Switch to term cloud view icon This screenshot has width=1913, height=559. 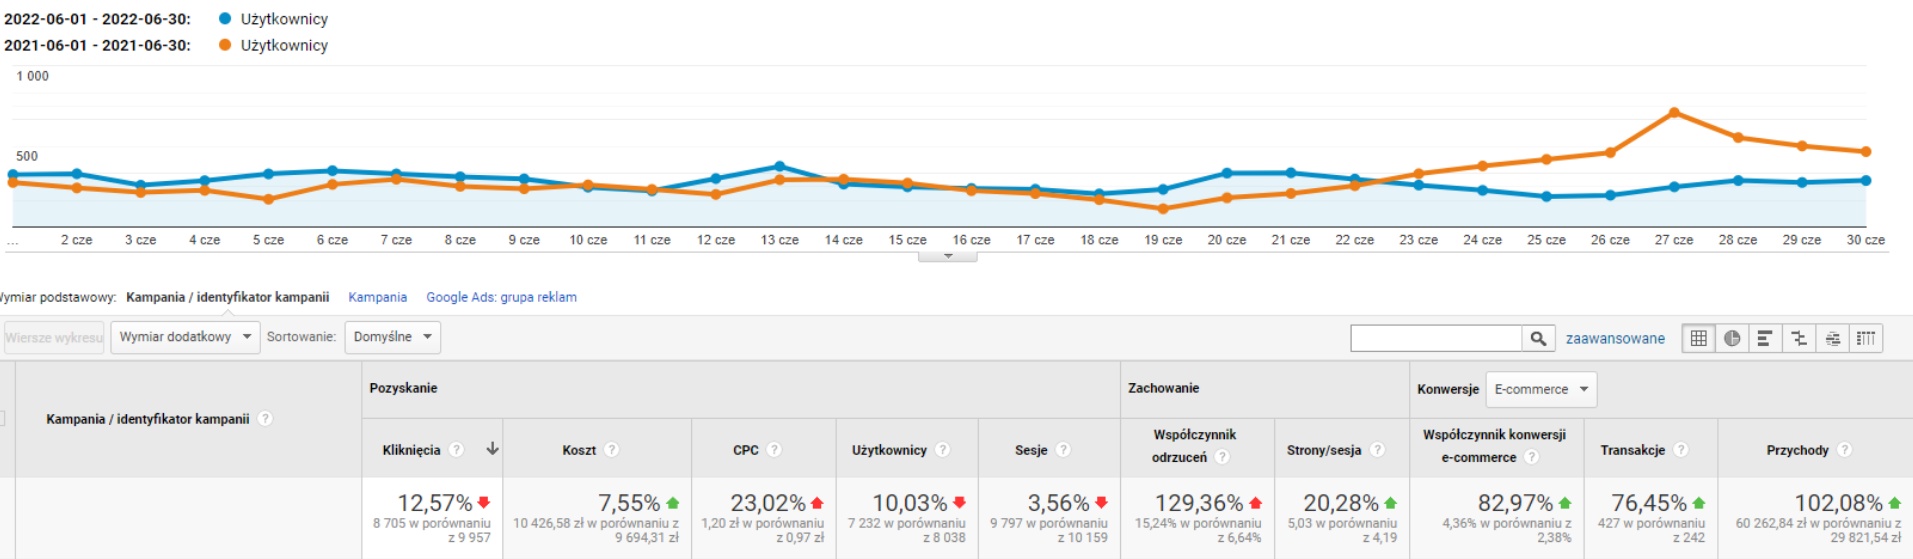tap(1832, 338)
